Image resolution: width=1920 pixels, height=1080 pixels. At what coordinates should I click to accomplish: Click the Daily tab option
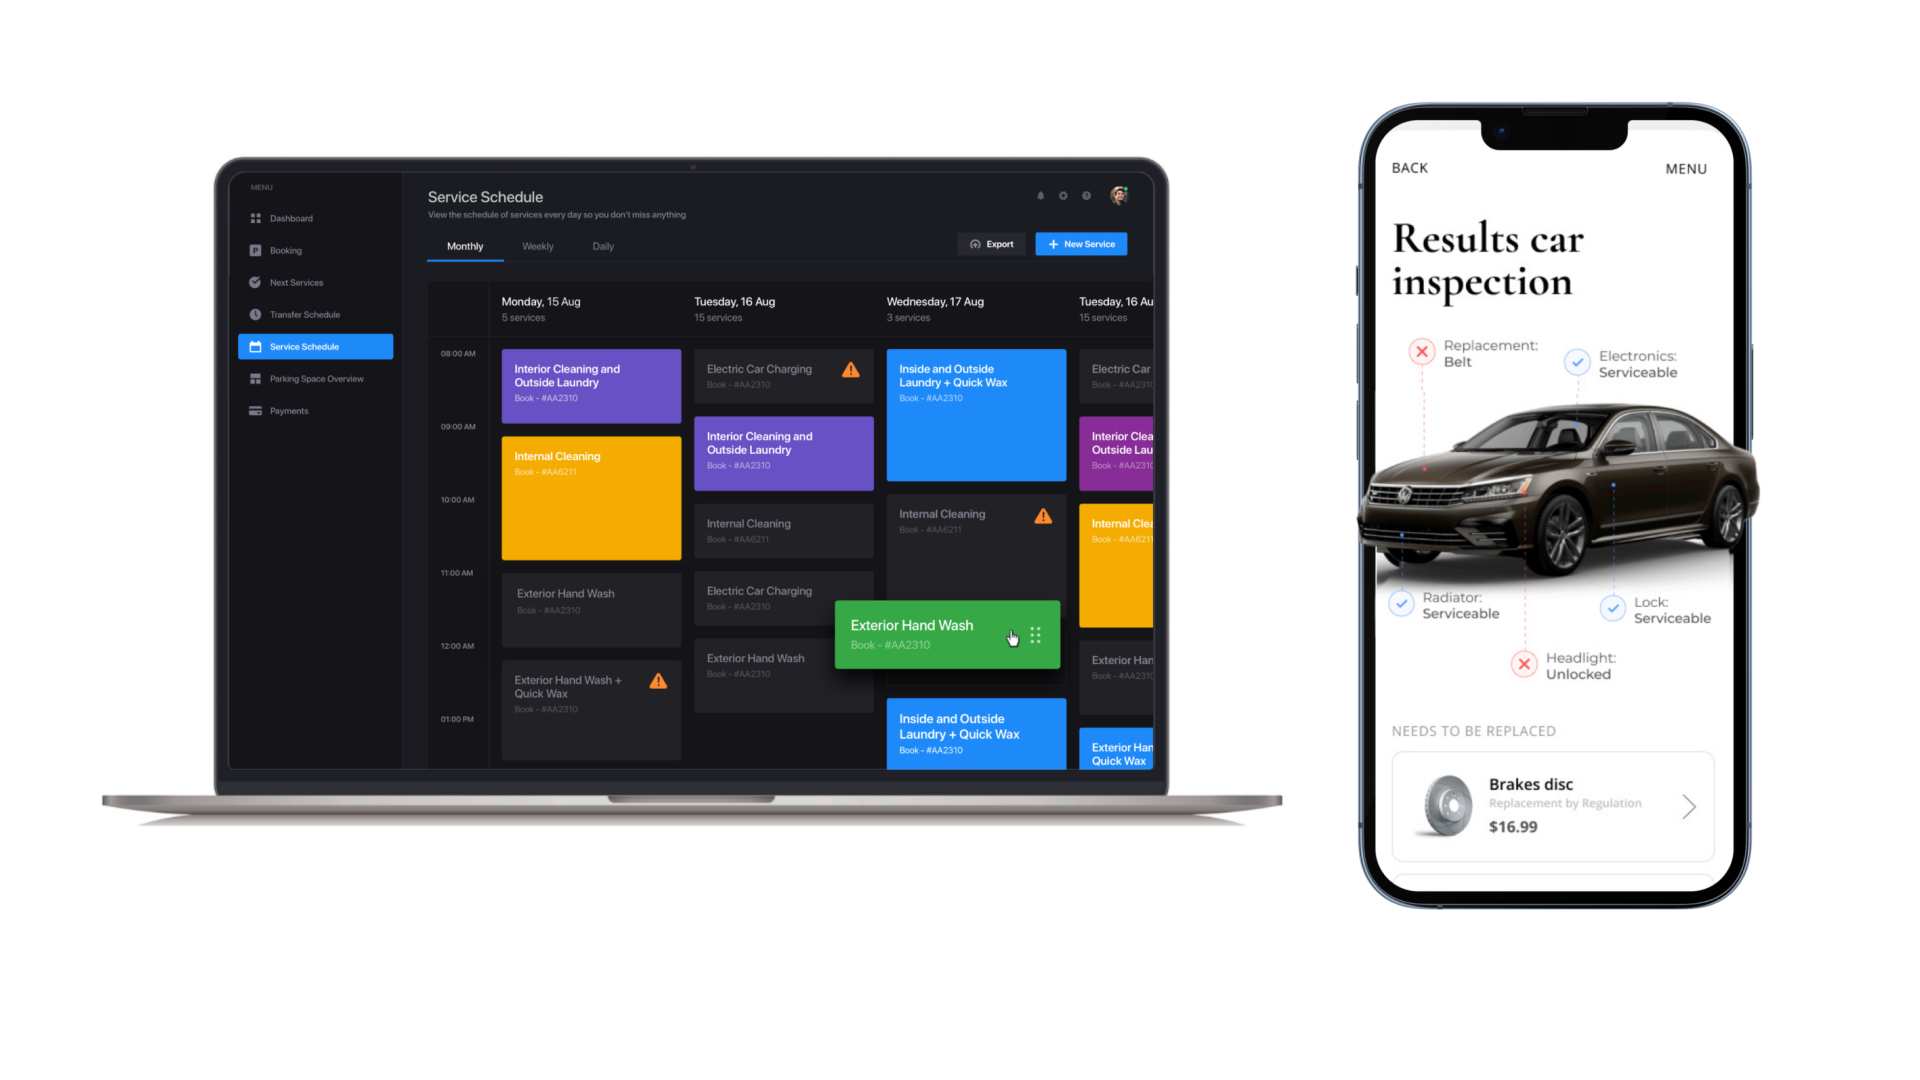tap(601, 247)
